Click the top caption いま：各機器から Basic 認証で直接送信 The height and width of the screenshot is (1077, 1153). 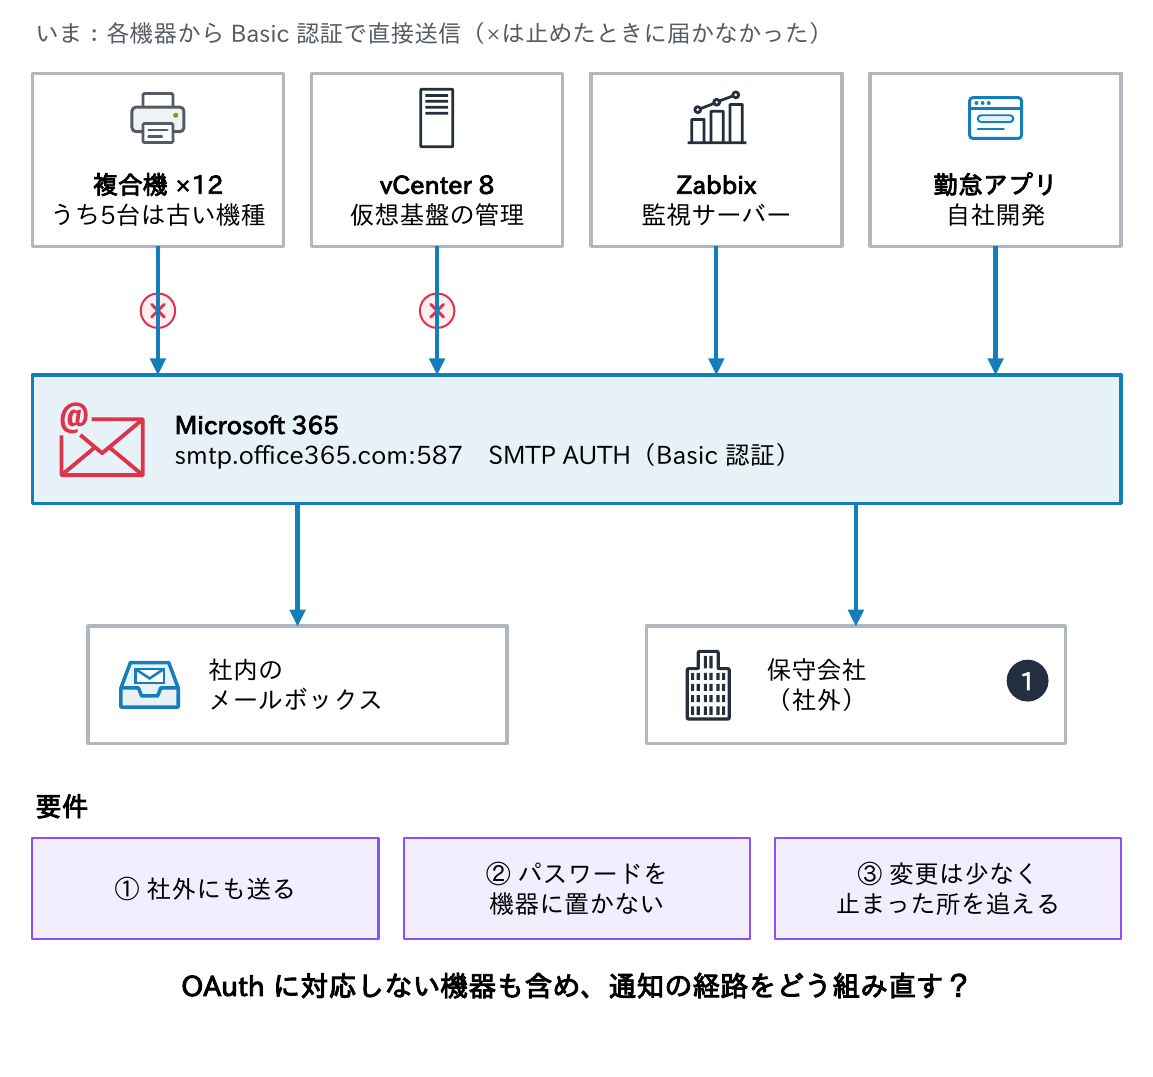click(x=249, y=33)
